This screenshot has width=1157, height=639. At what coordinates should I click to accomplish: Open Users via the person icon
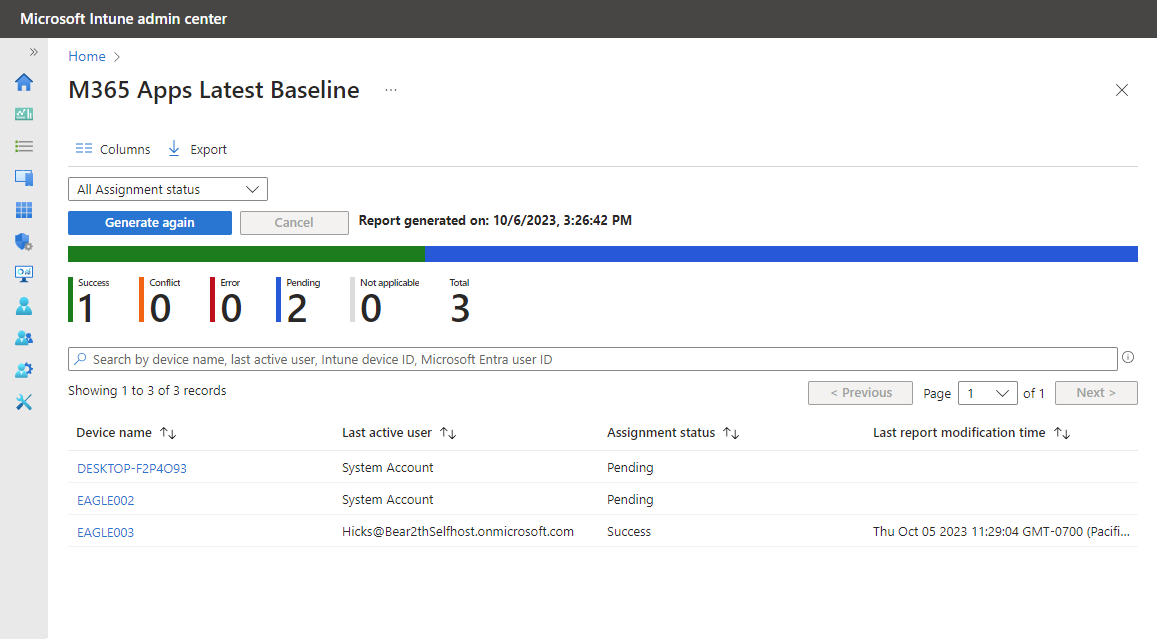click(x=23, y=305)
